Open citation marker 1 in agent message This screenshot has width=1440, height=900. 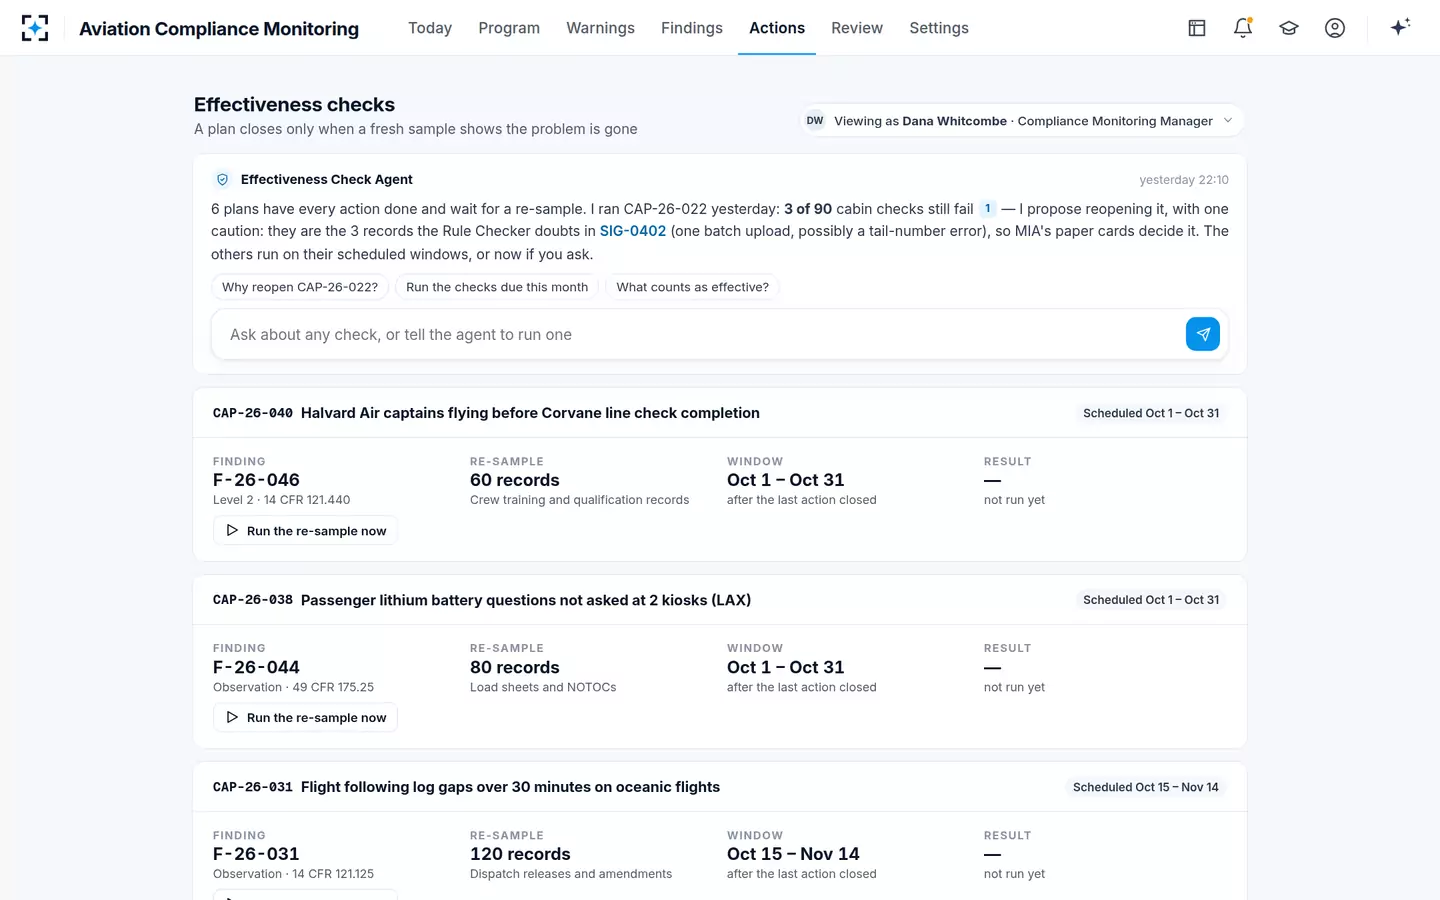988,209
